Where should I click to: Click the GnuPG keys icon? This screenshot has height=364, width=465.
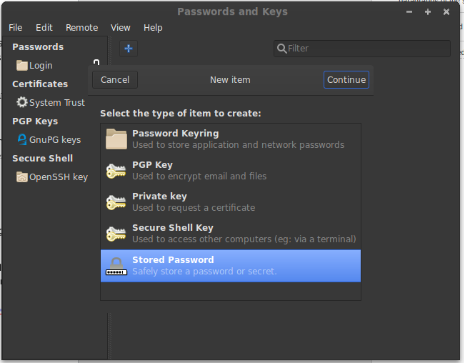click(x=22, y=139)
